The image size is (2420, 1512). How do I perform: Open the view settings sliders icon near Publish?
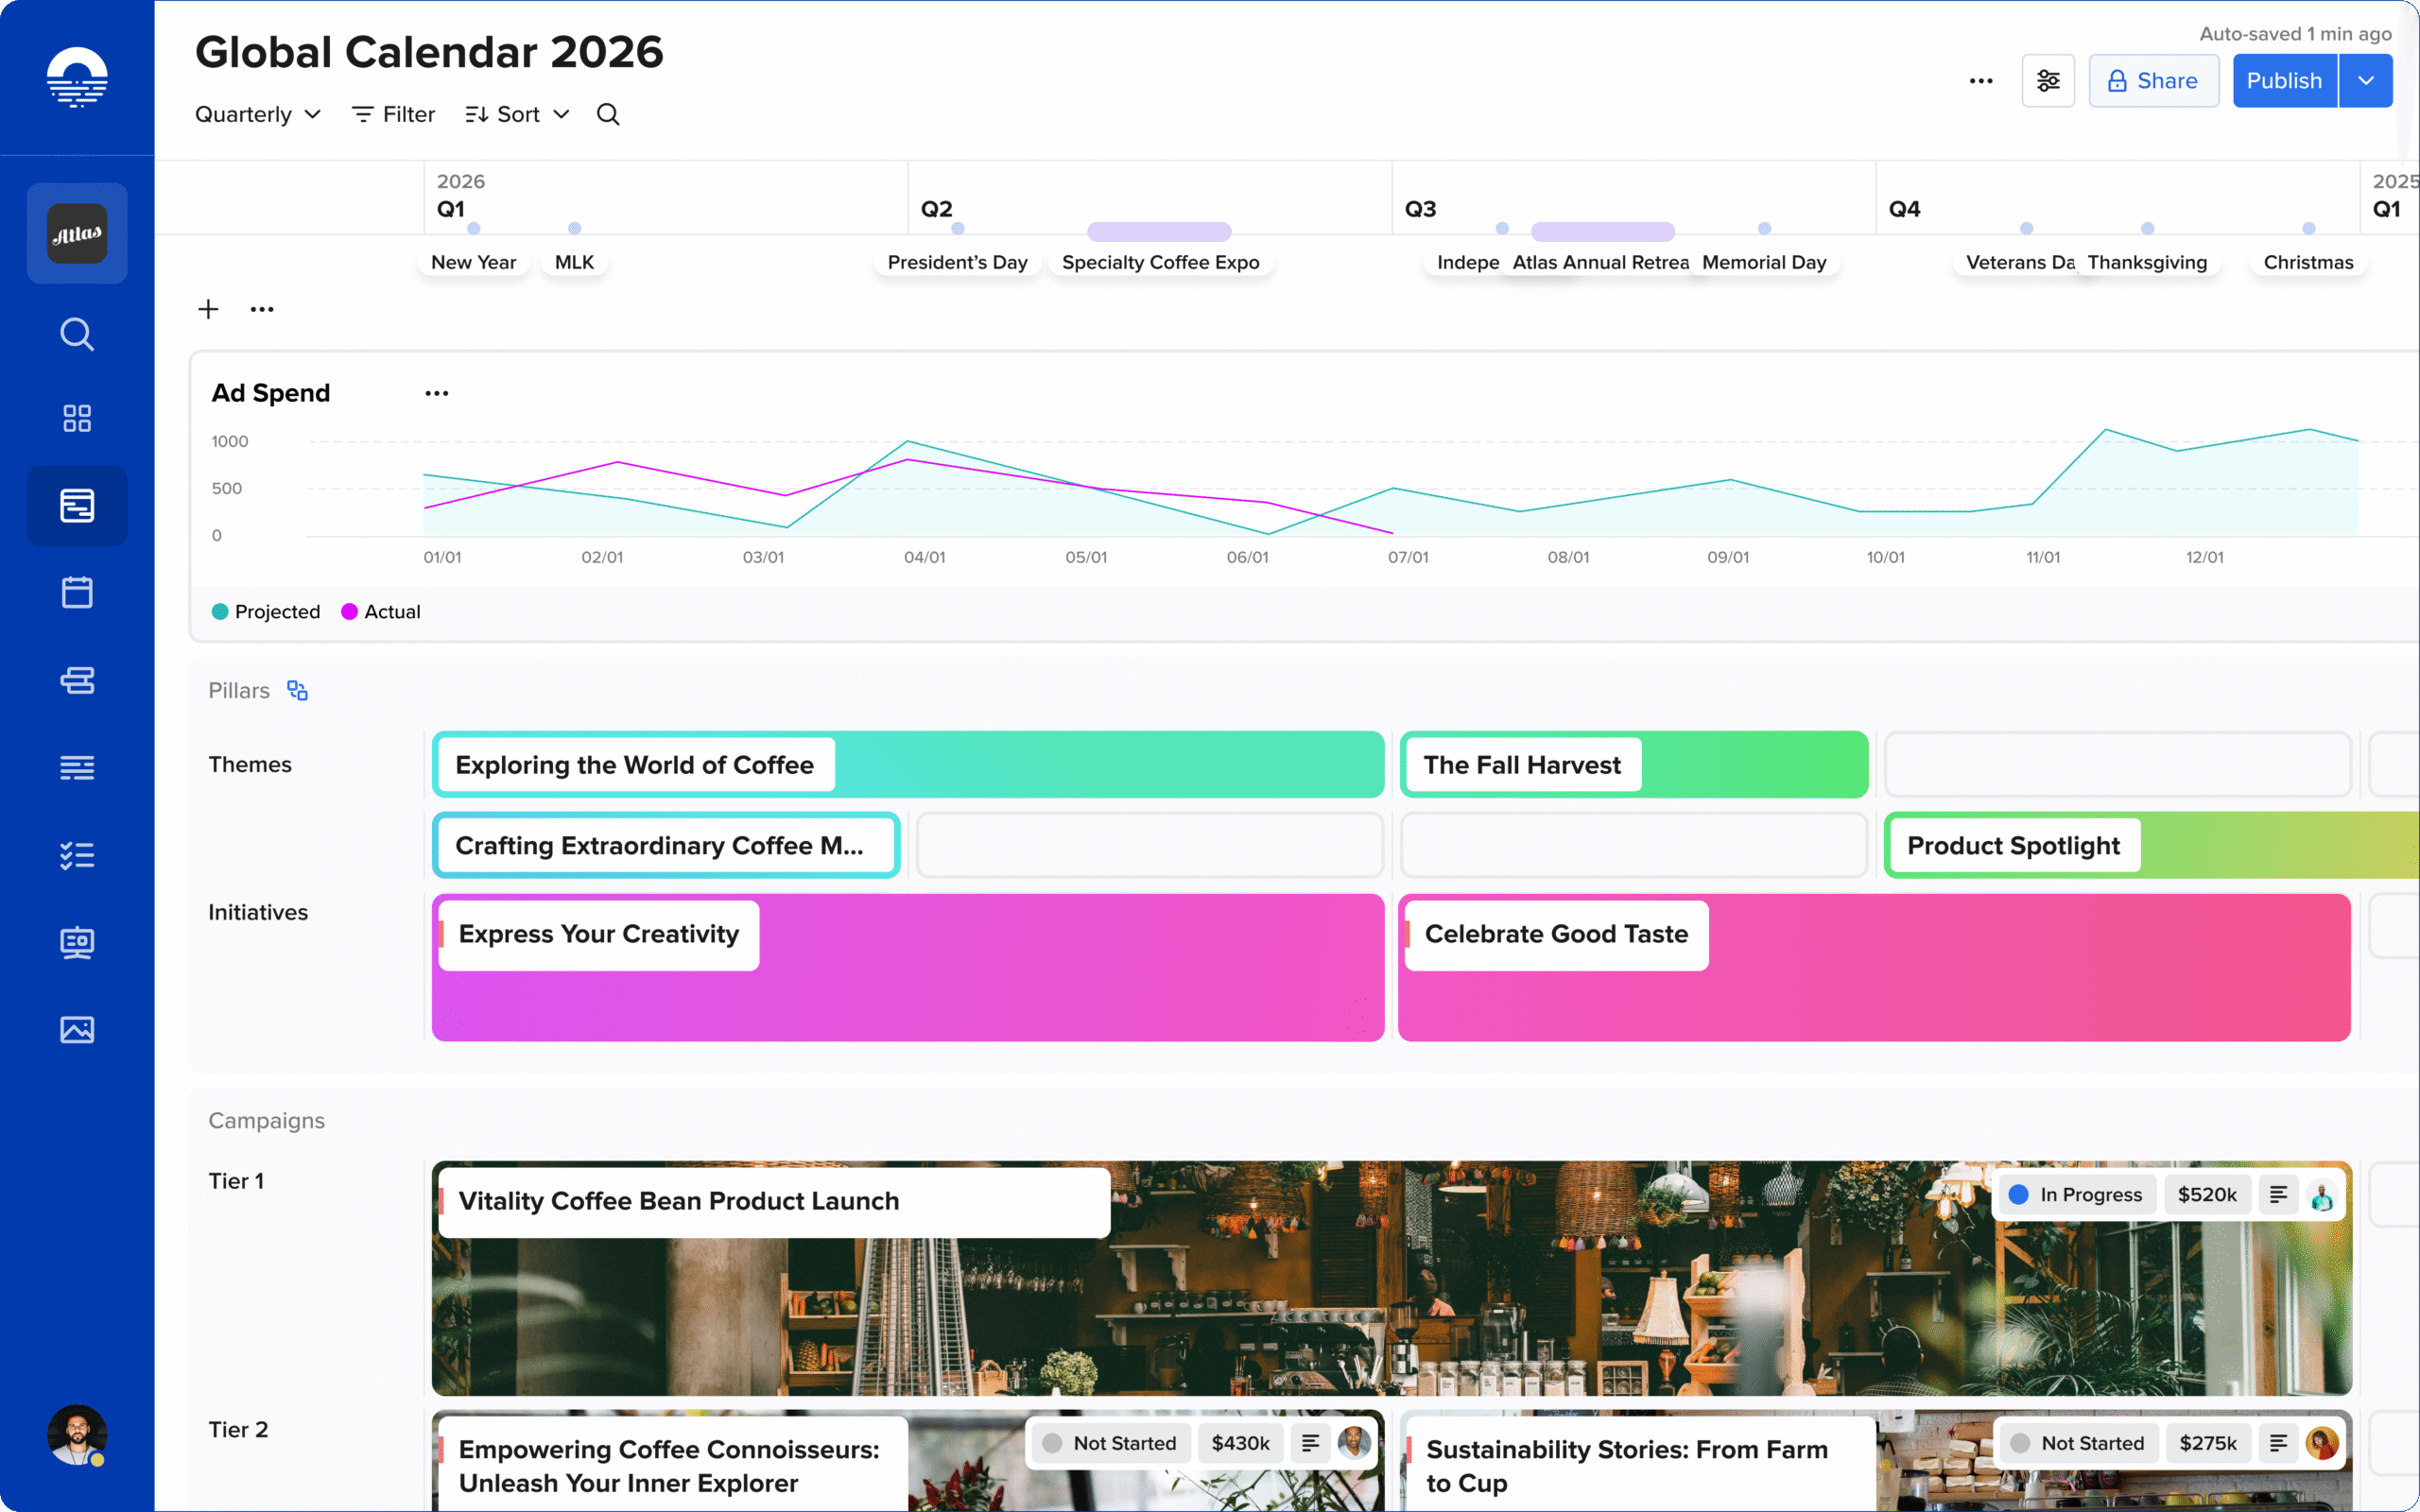click(2048, 80)
